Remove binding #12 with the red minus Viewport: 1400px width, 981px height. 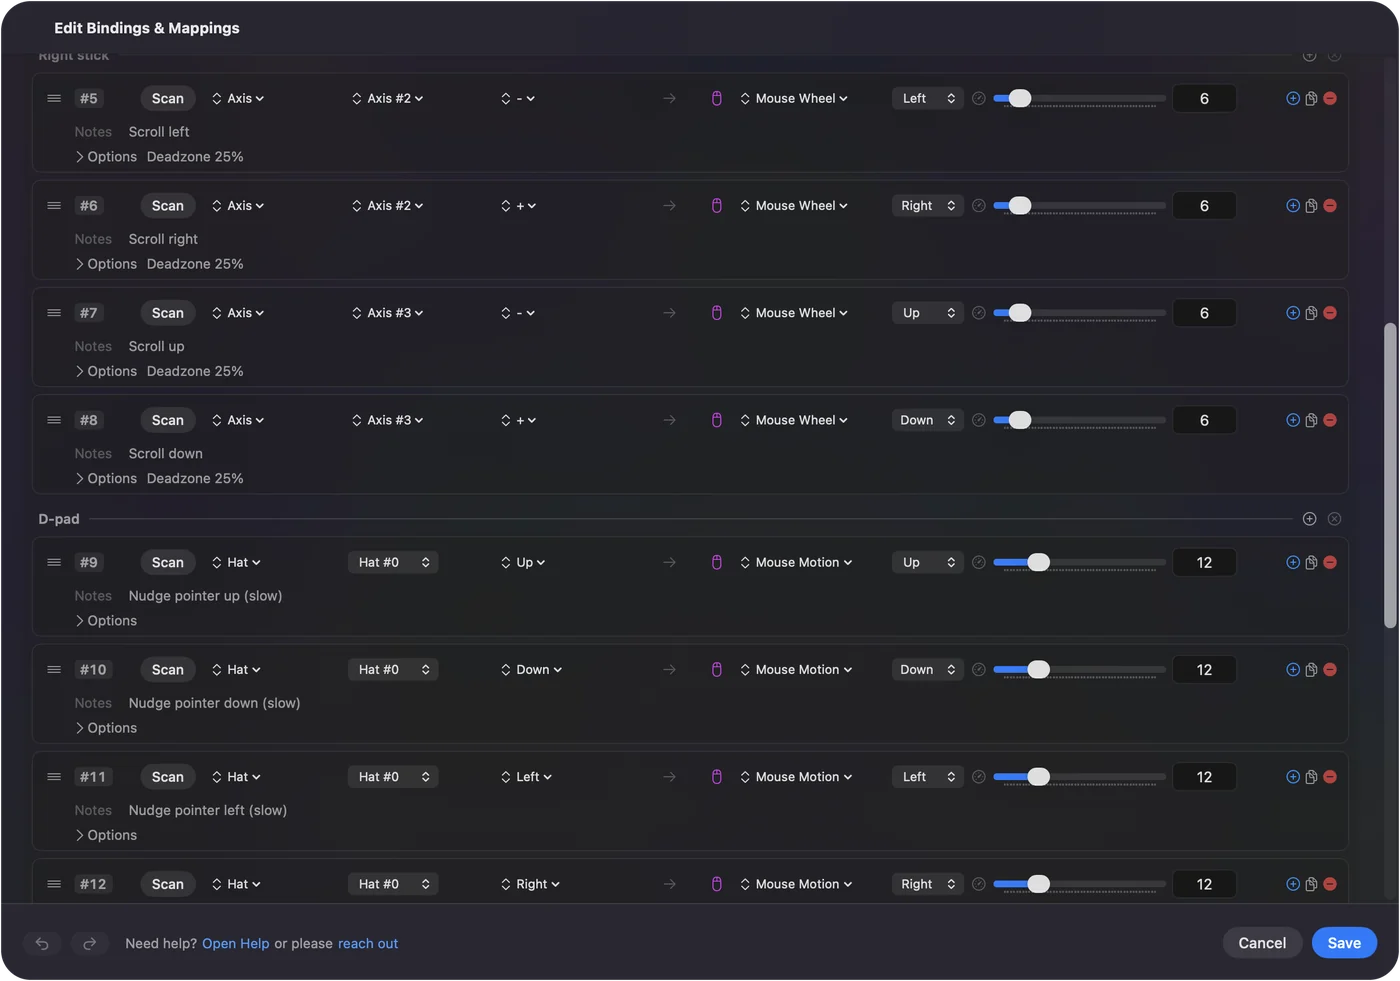(x=1330, y=884)
